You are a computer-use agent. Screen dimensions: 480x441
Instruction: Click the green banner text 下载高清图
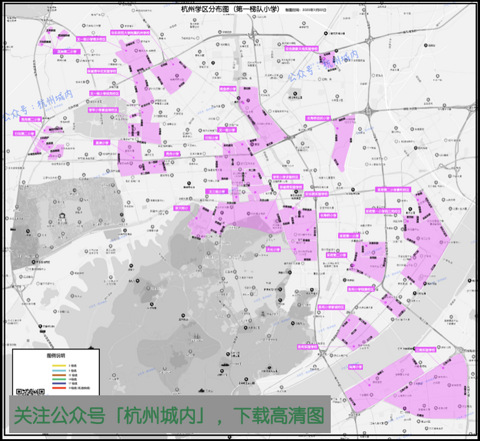click(x=279, y=415)
